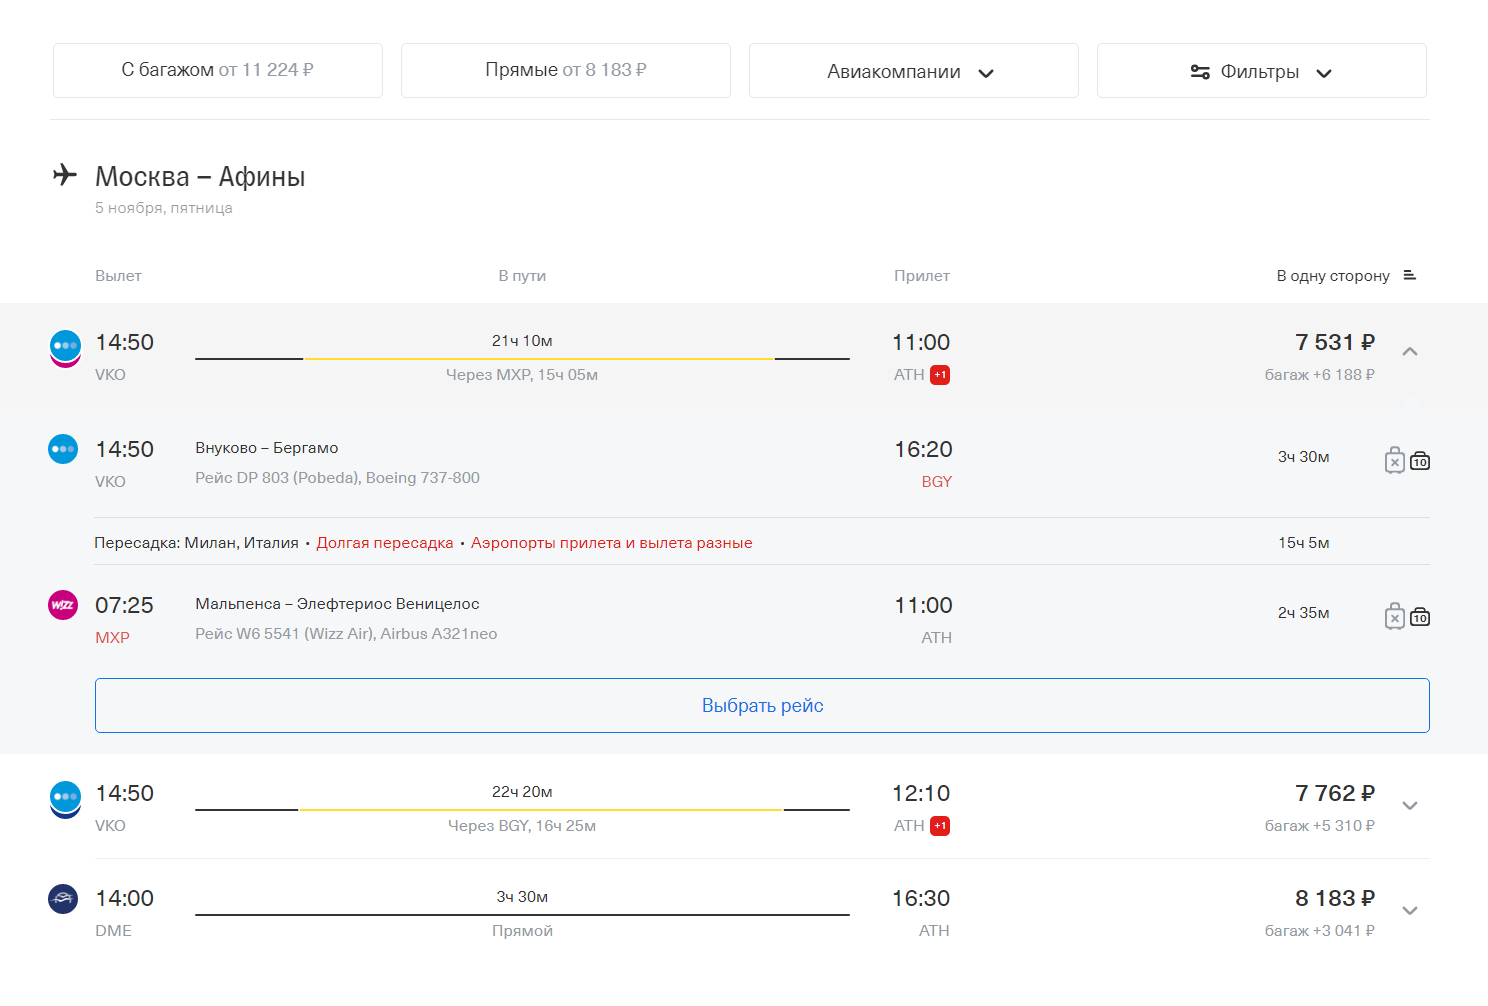Image resolution: width=1488 pixels, height=1006 pixels.
Task: Click the багаж +5 310 ₽ label
Action: point(1320,826)
